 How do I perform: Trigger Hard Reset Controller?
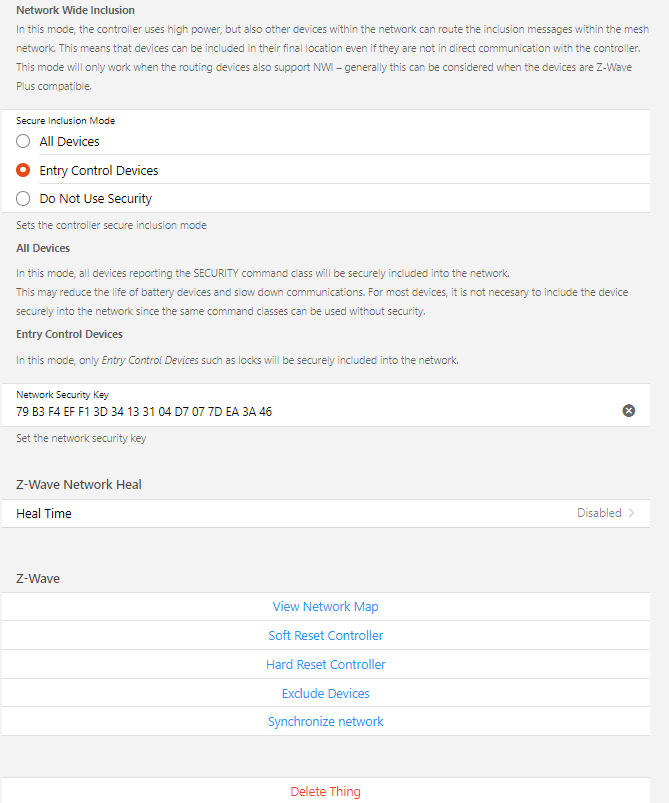[x=325, y=664]
